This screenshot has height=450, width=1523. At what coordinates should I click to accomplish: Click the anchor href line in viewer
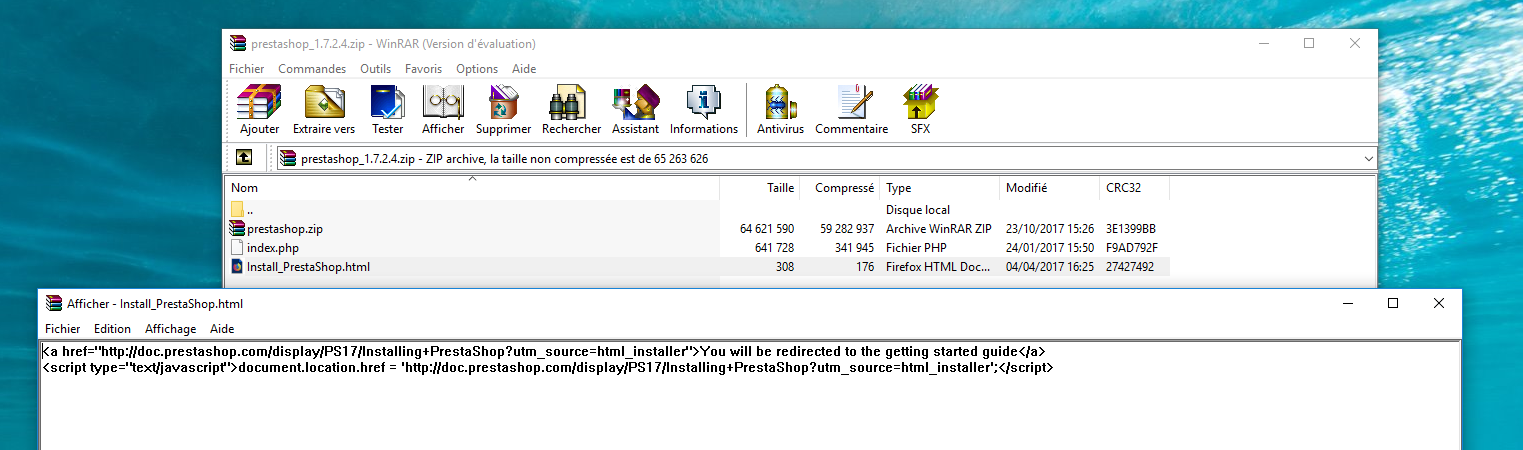click(x=545, y=352)
